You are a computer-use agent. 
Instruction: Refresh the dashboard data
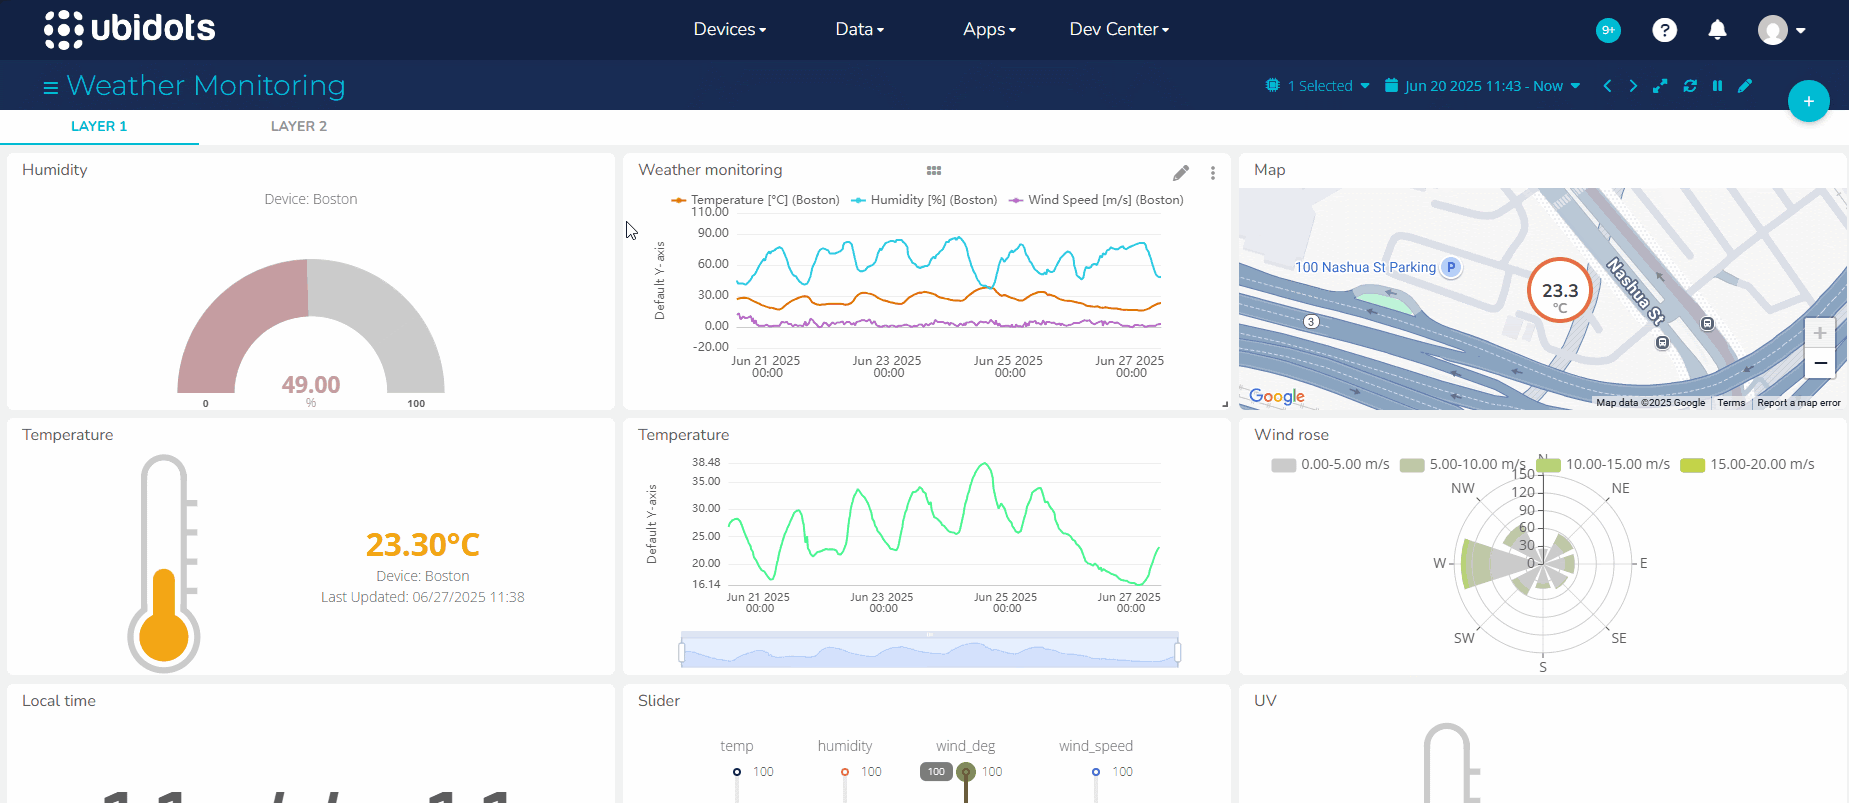(x=1690, y=86)
